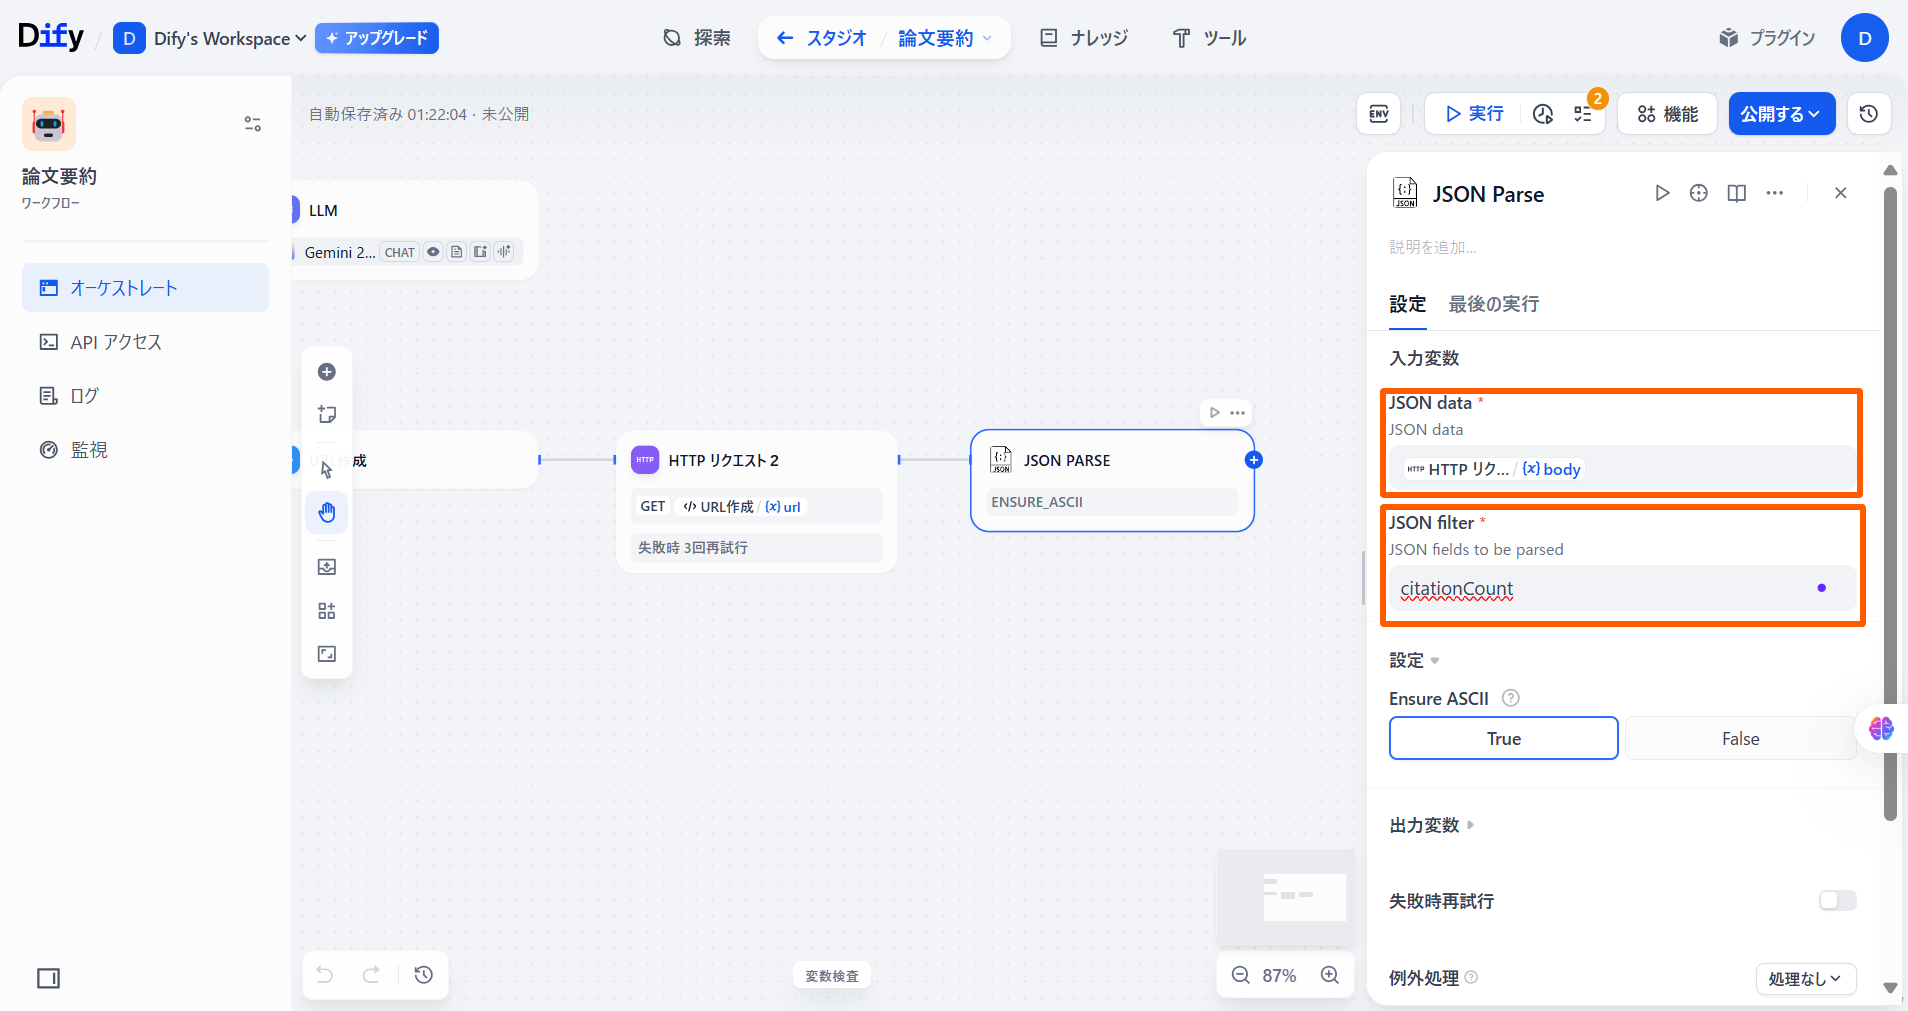Image resolution: width=1908 pixels, height=1011 pixels.
Task: Open API アクセス in the sidebar
Action: [116, 342]
